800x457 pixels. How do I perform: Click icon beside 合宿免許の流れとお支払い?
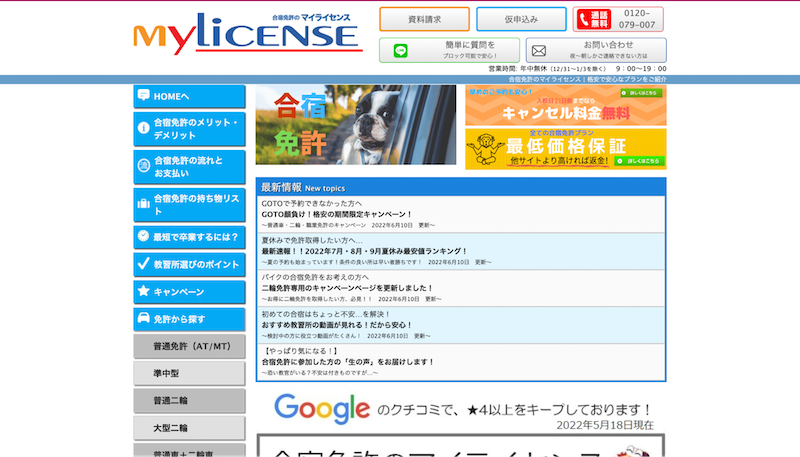click(143, 166)
